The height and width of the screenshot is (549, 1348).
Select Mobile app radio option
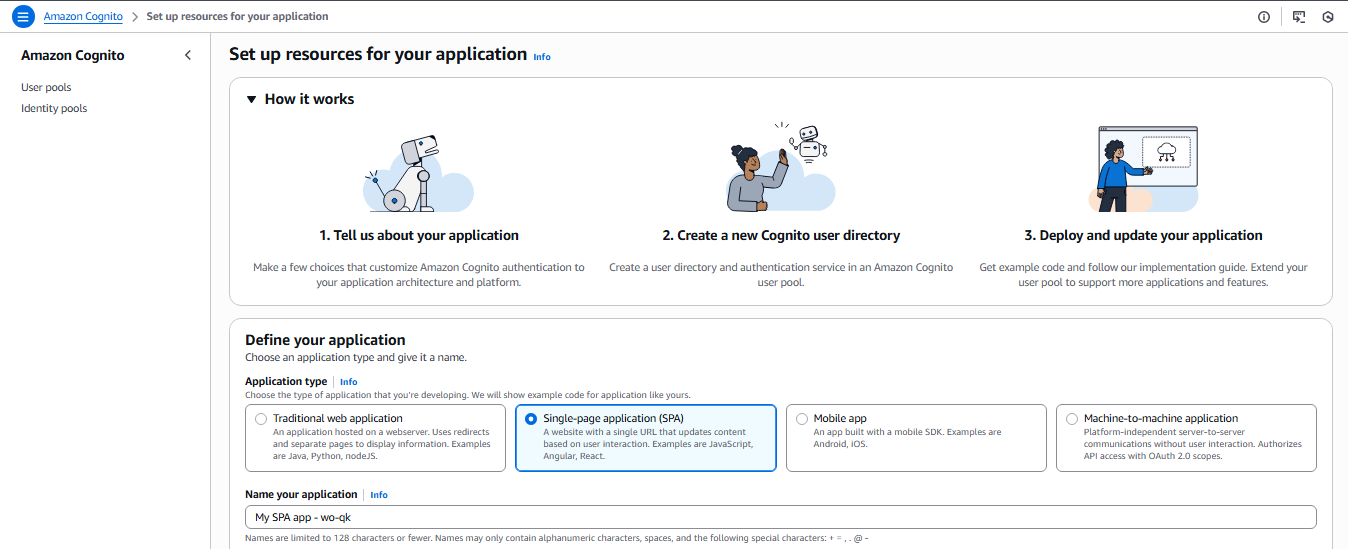pos(802,419)
